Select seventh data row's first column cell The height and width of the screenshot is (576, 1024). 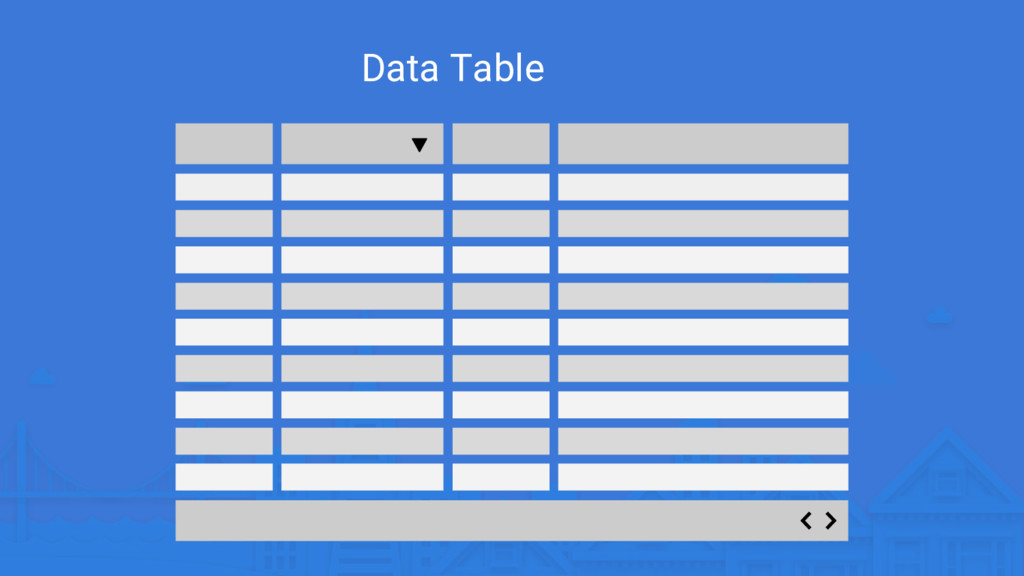pos(224,405)
